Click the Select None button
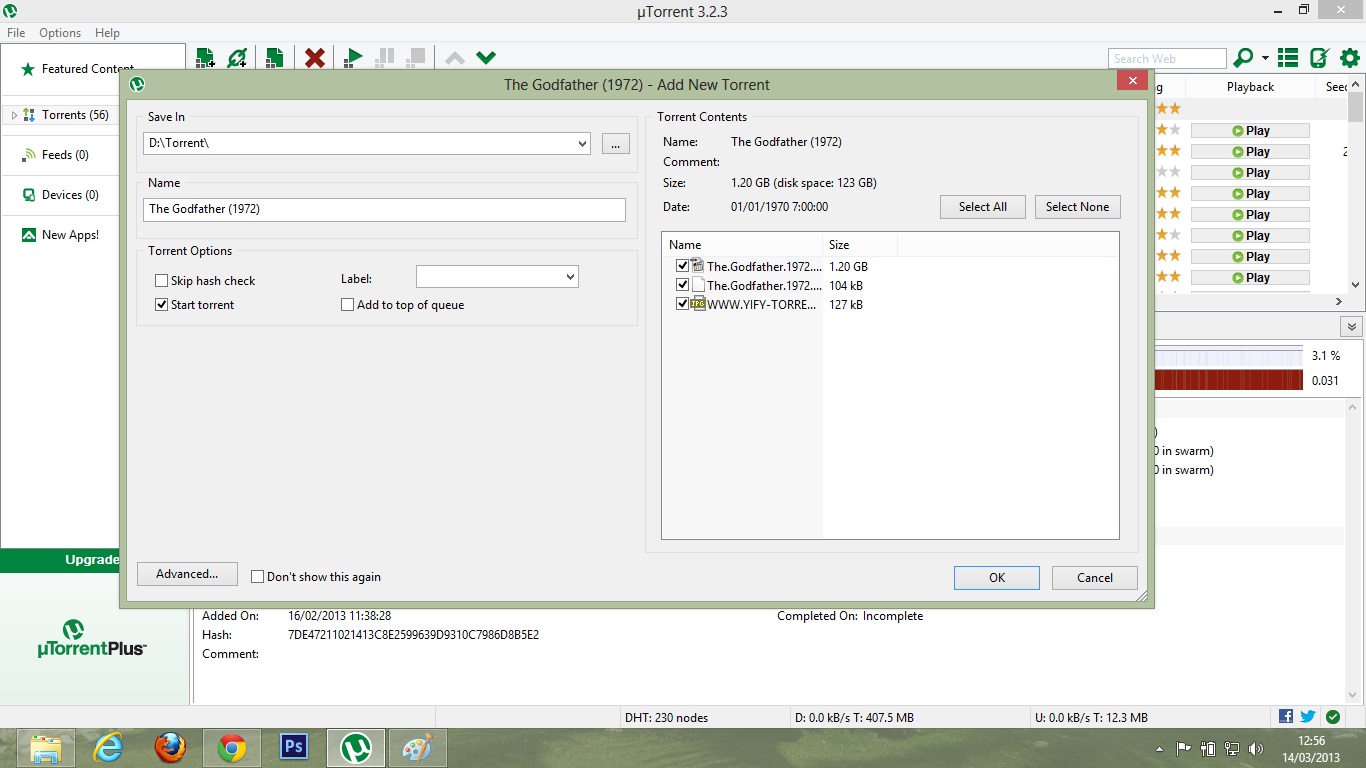The image size is (1366, 768). click(x=1077, y=207)
